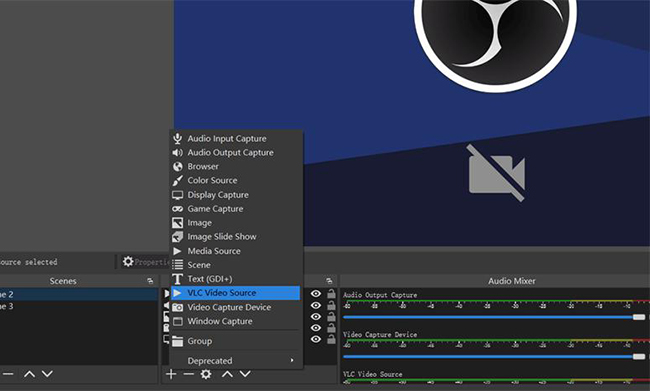Remove selected scene with the minus icon
This screenshot has height=391, width=650.
(x=8, y=374)
